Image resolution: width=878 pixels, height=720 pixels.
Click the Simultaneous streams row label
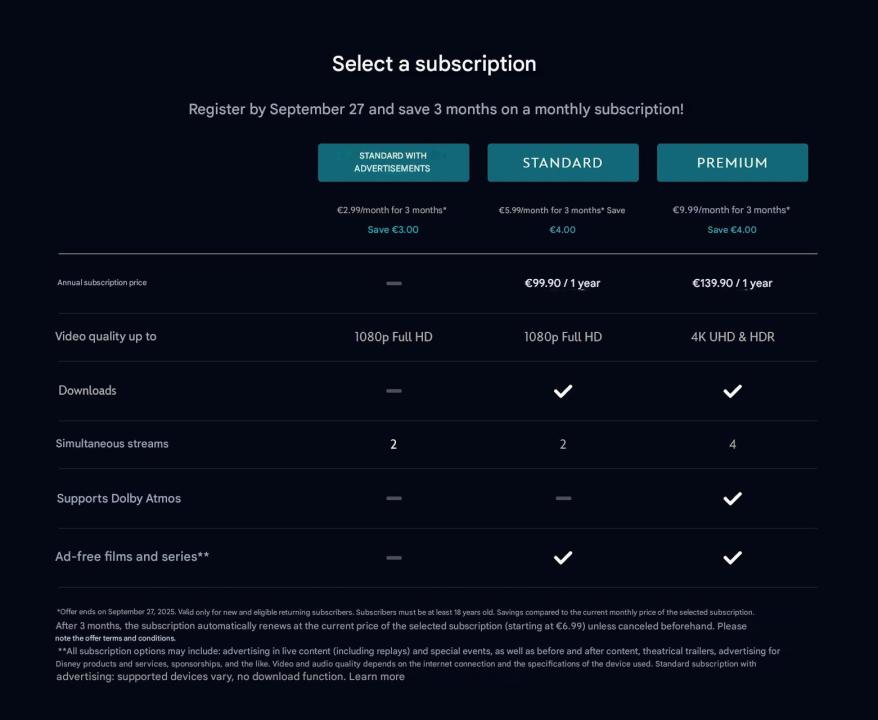coord(112,444)
